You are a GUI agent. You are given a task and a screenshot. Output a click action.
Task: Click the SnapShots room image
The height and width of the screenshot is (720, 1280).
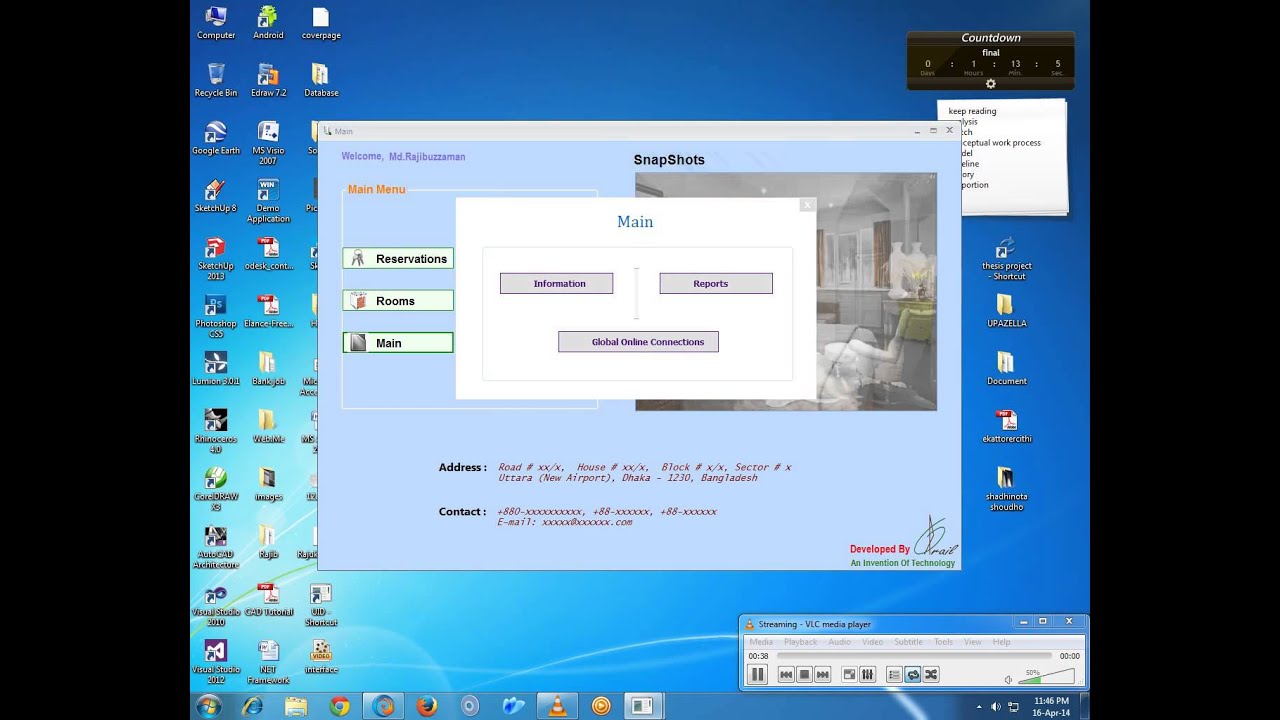click(786, 291)
